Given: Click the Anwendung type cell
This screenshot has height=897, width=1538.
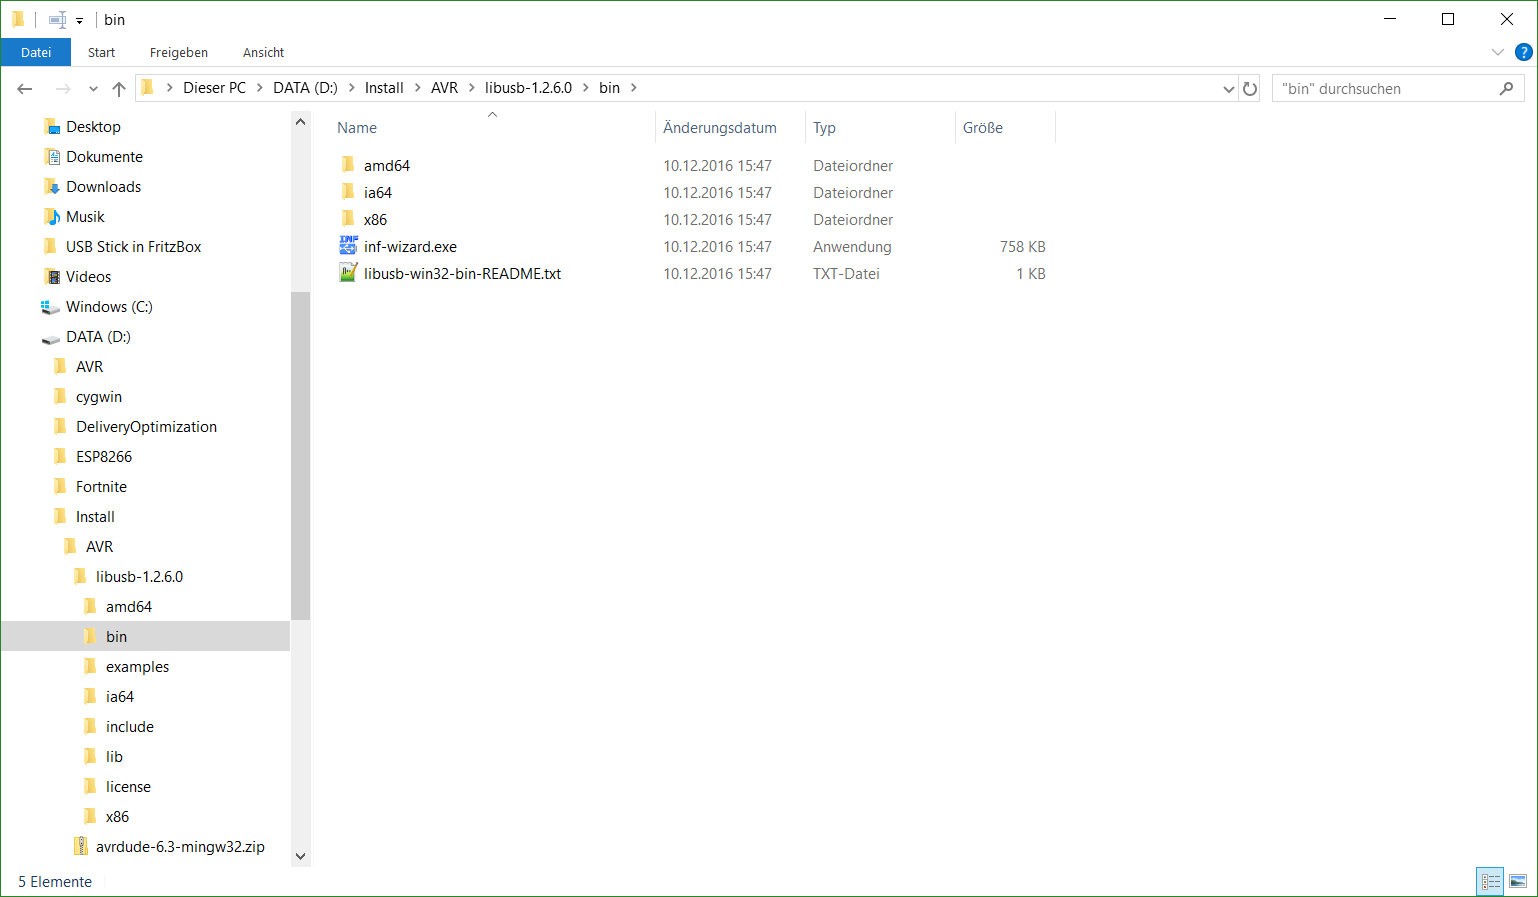Looking at the screenshot, I should click(x=852, y=246).
